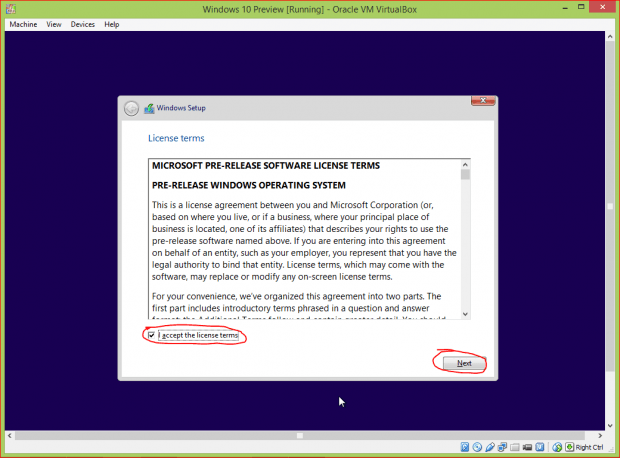Click the VM vertical scrollbar thumb
The width and height of the screenshot is (620, 458).
point(610,206)
